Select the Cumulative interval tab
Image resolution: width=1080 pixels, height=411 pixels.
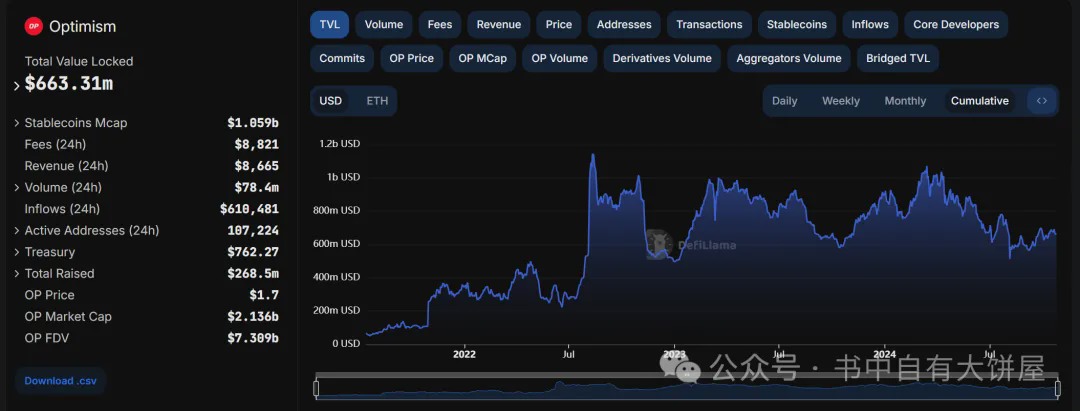tap(979, 101)
